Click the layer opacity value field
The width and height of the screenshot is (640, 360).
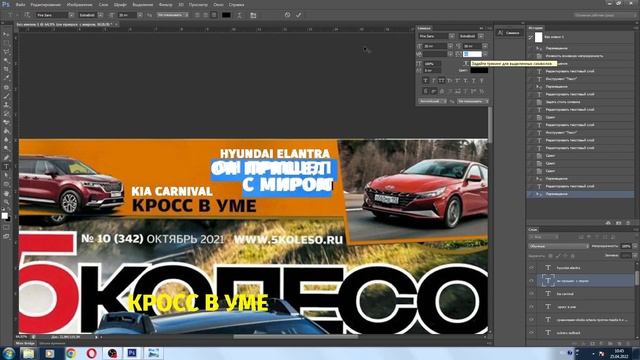point(626,246)
